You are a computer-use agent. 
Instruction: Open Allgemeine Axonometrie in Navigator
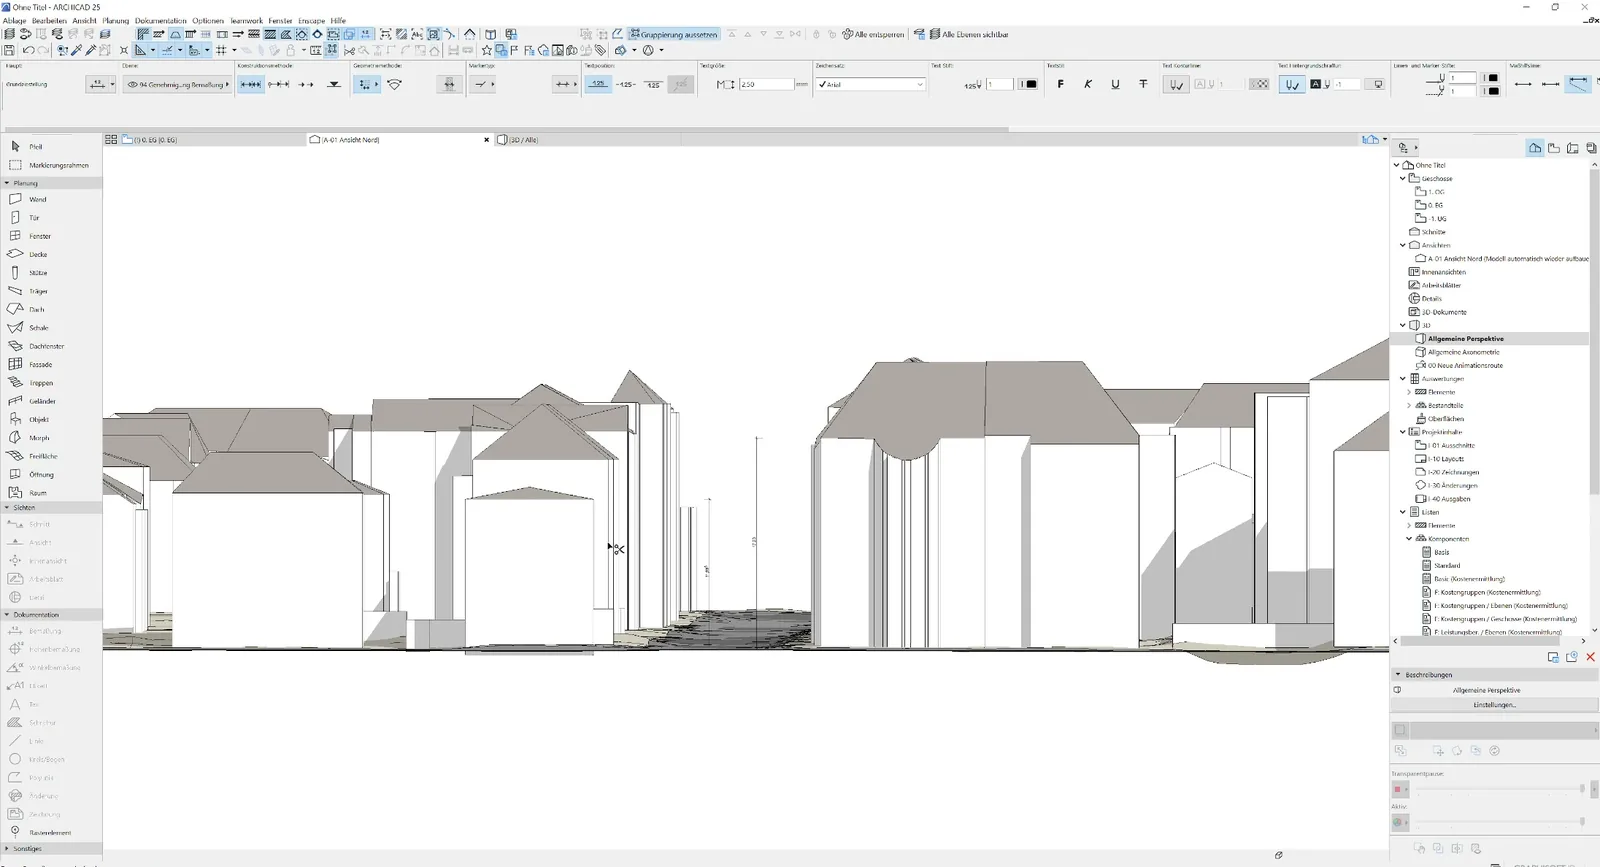[x=1463, y=352]
